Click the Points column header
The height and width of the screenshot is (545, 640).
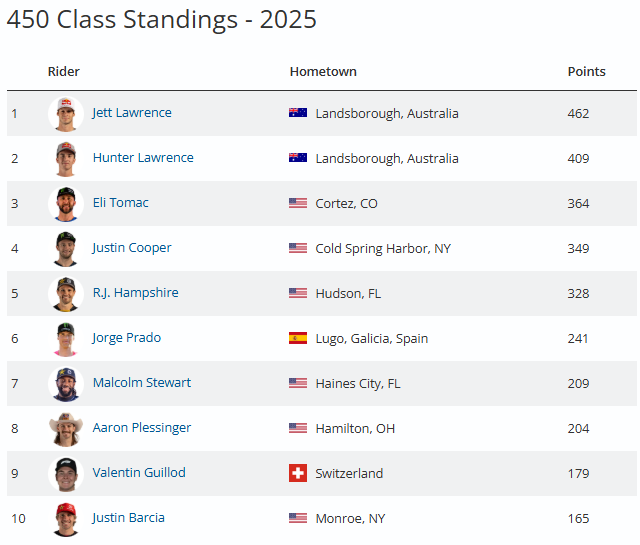click(586, 72)
